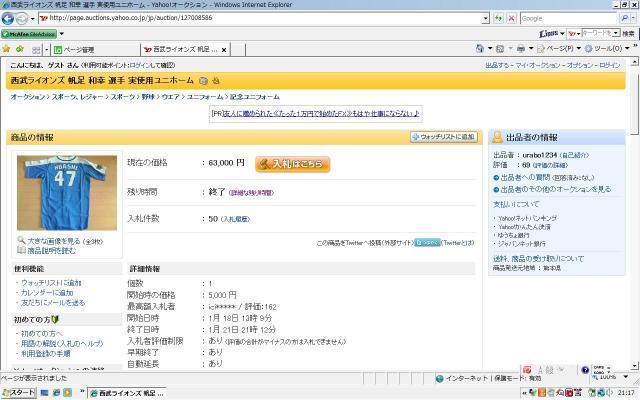Click the マイ・オークション link

point(538,65)
